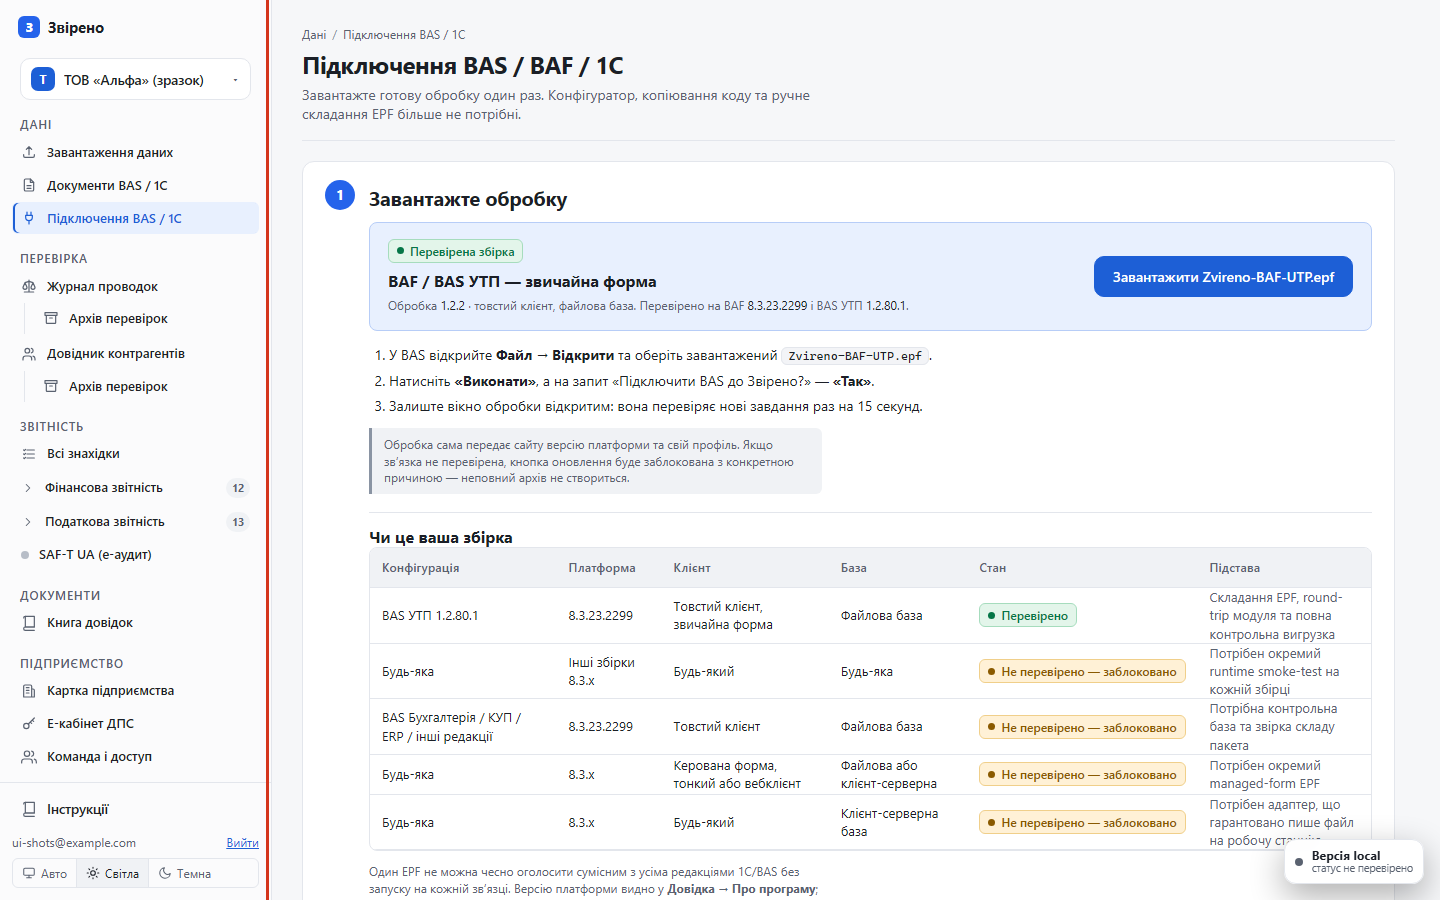Viewport: 1440px width, 900px height.
Task: Click the Версія local status popup
Action: tap(1354, 862)
